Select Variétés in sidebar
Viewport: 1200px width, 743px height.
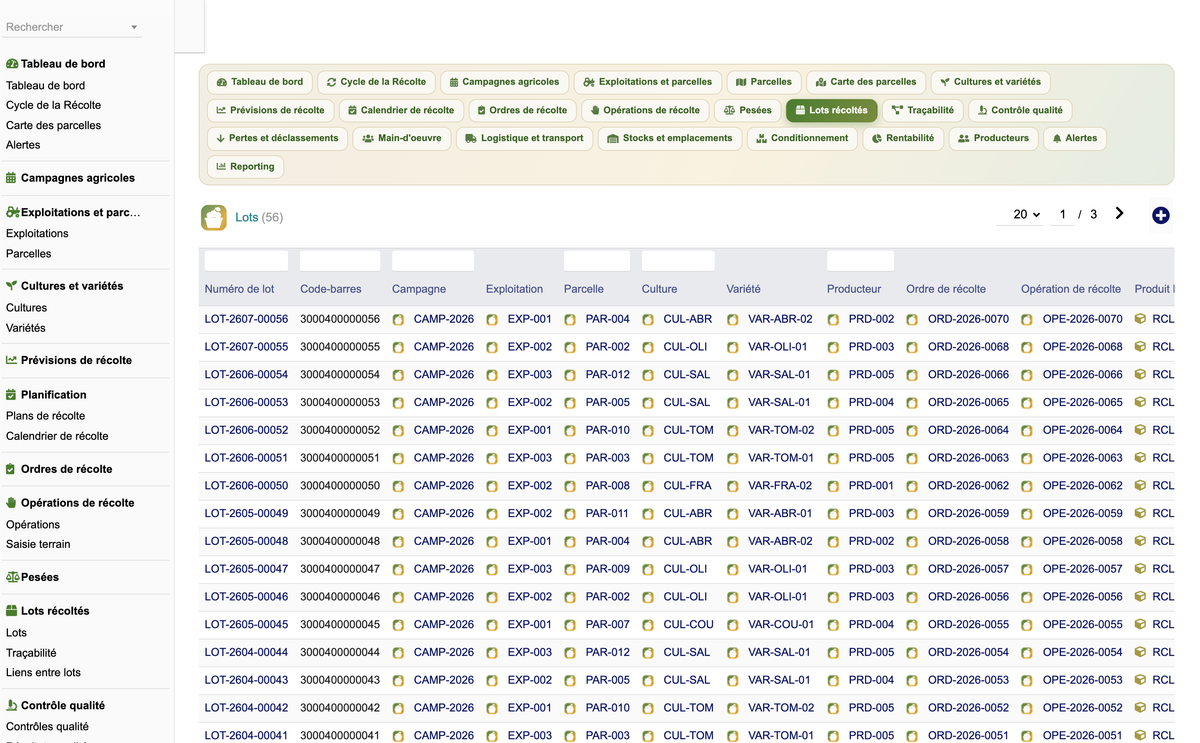[25, 328]
